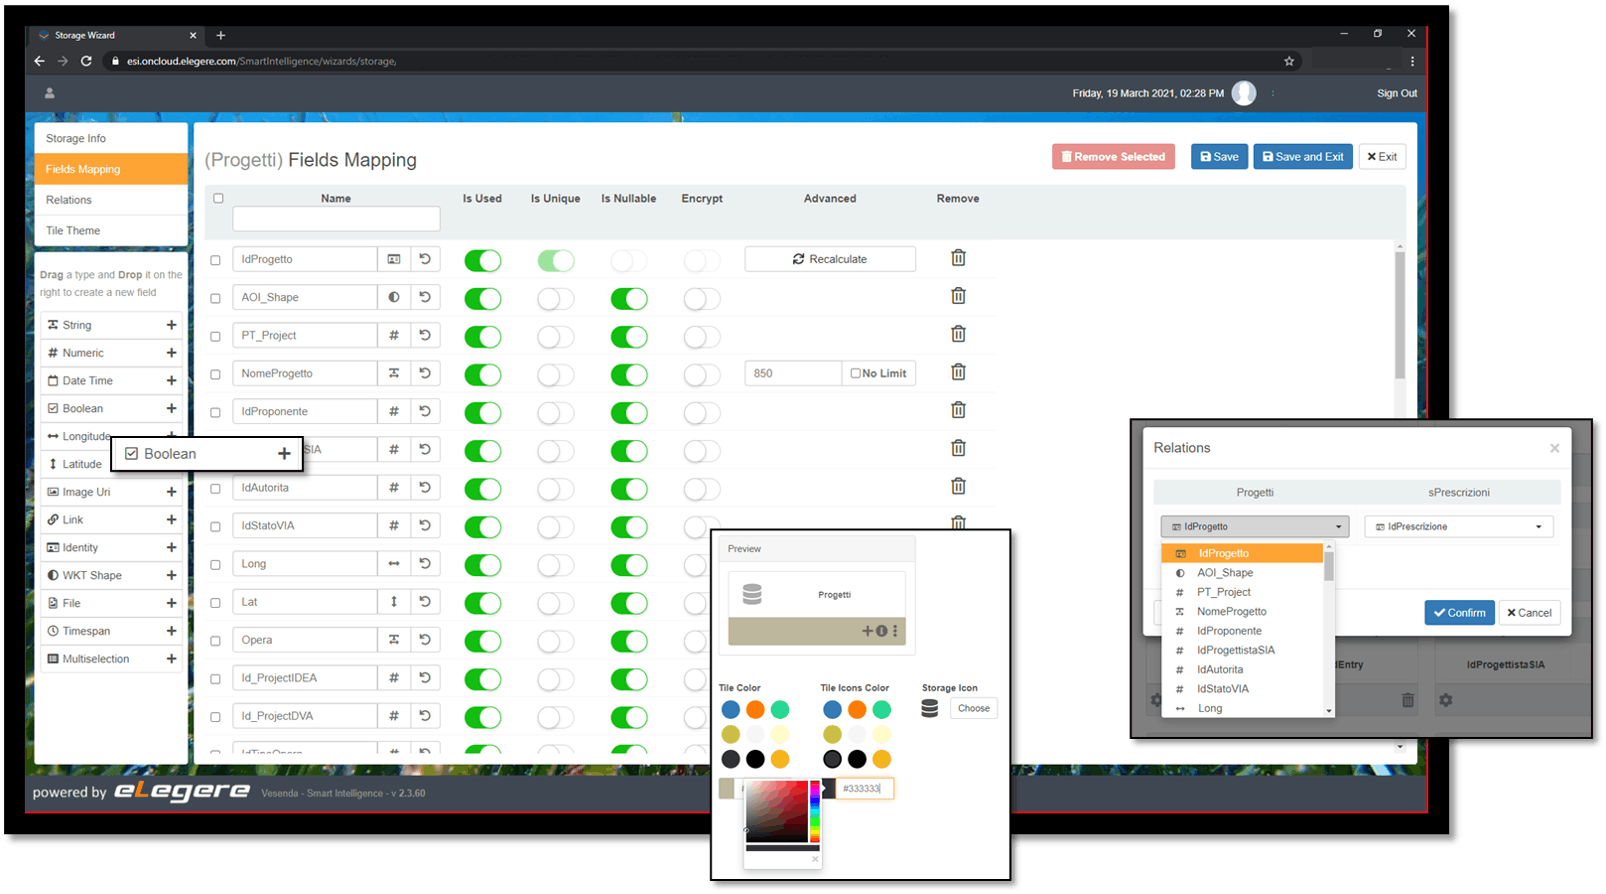Select the Storage Wizard browser tab
This screenshot has height=894, width=1606.
(x=117, y=35)
